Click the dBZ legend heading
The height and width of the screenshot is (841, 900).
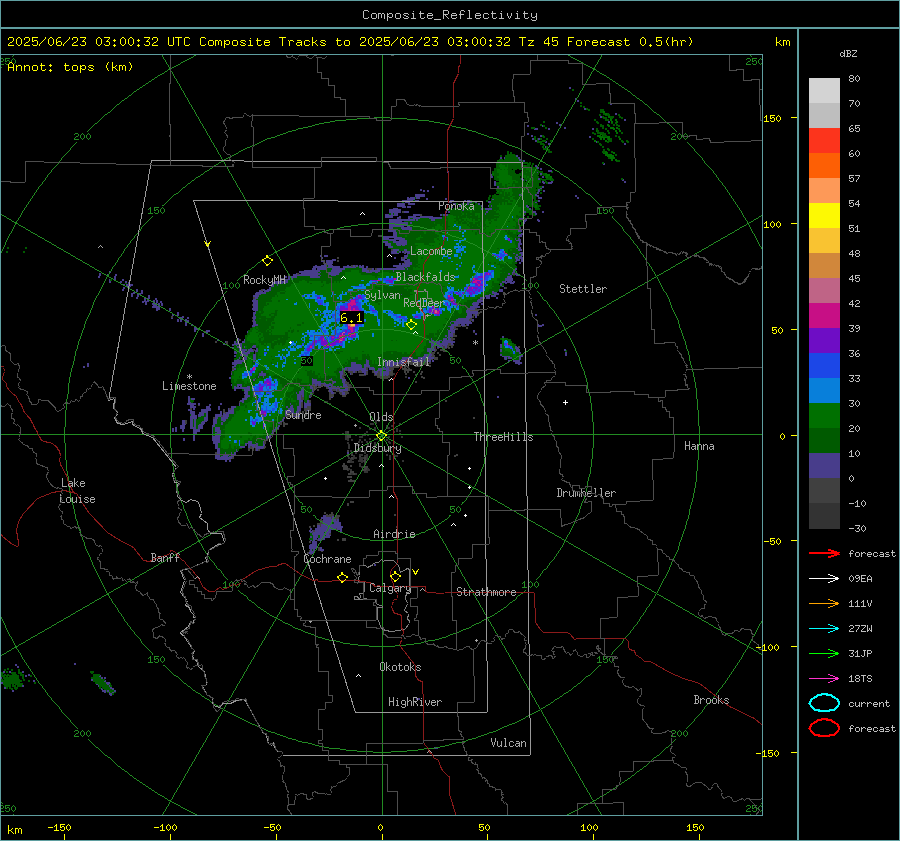coord(848,53)
